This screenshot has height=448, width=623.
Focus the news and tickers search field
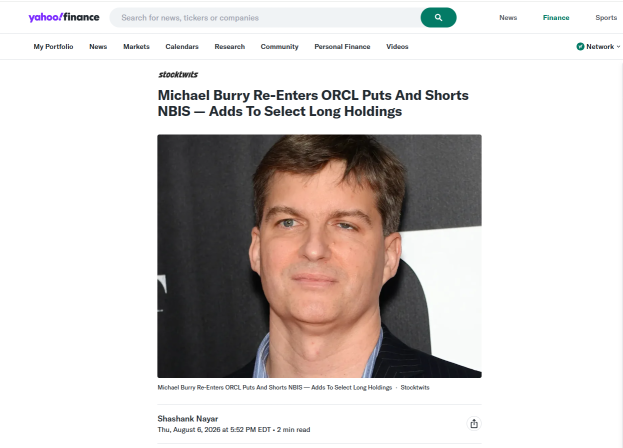pos(265,17)
